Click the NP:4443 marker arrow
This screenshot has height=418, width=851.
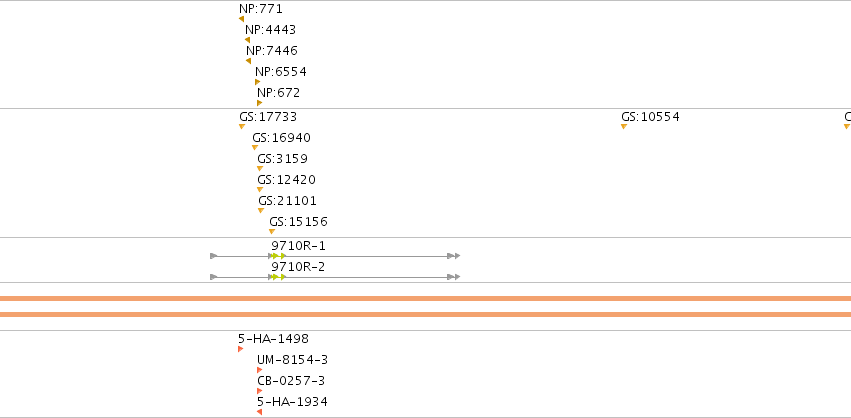[x=247, y=40]
